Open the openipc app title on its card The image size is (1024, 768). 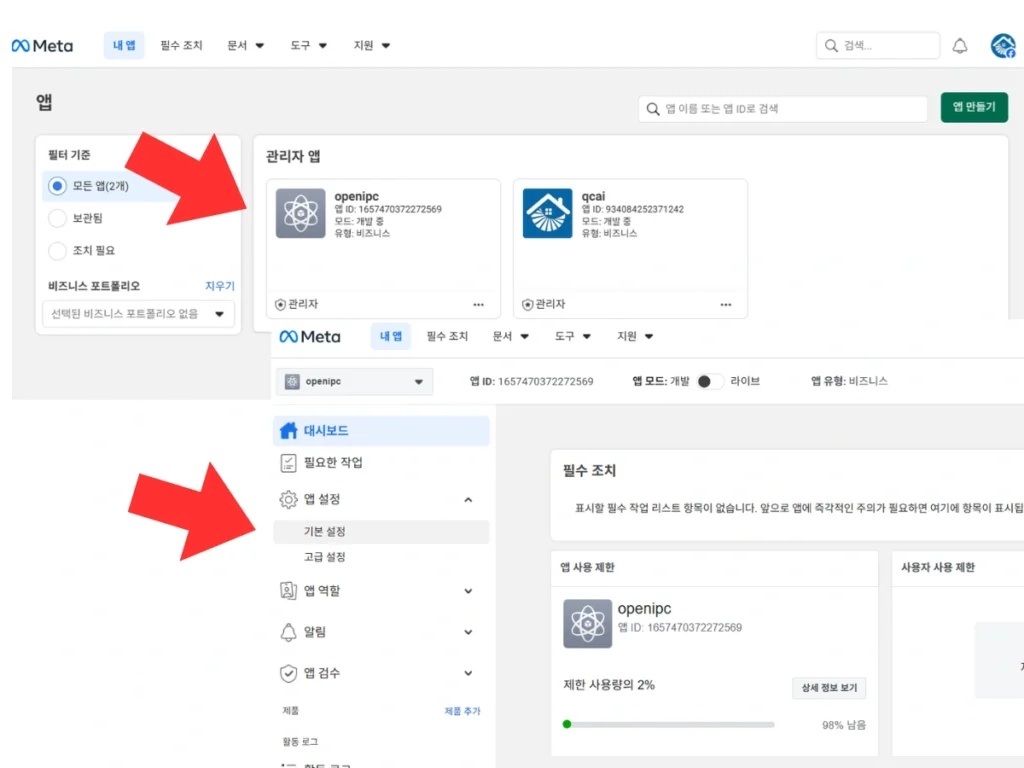coord(357,196)
